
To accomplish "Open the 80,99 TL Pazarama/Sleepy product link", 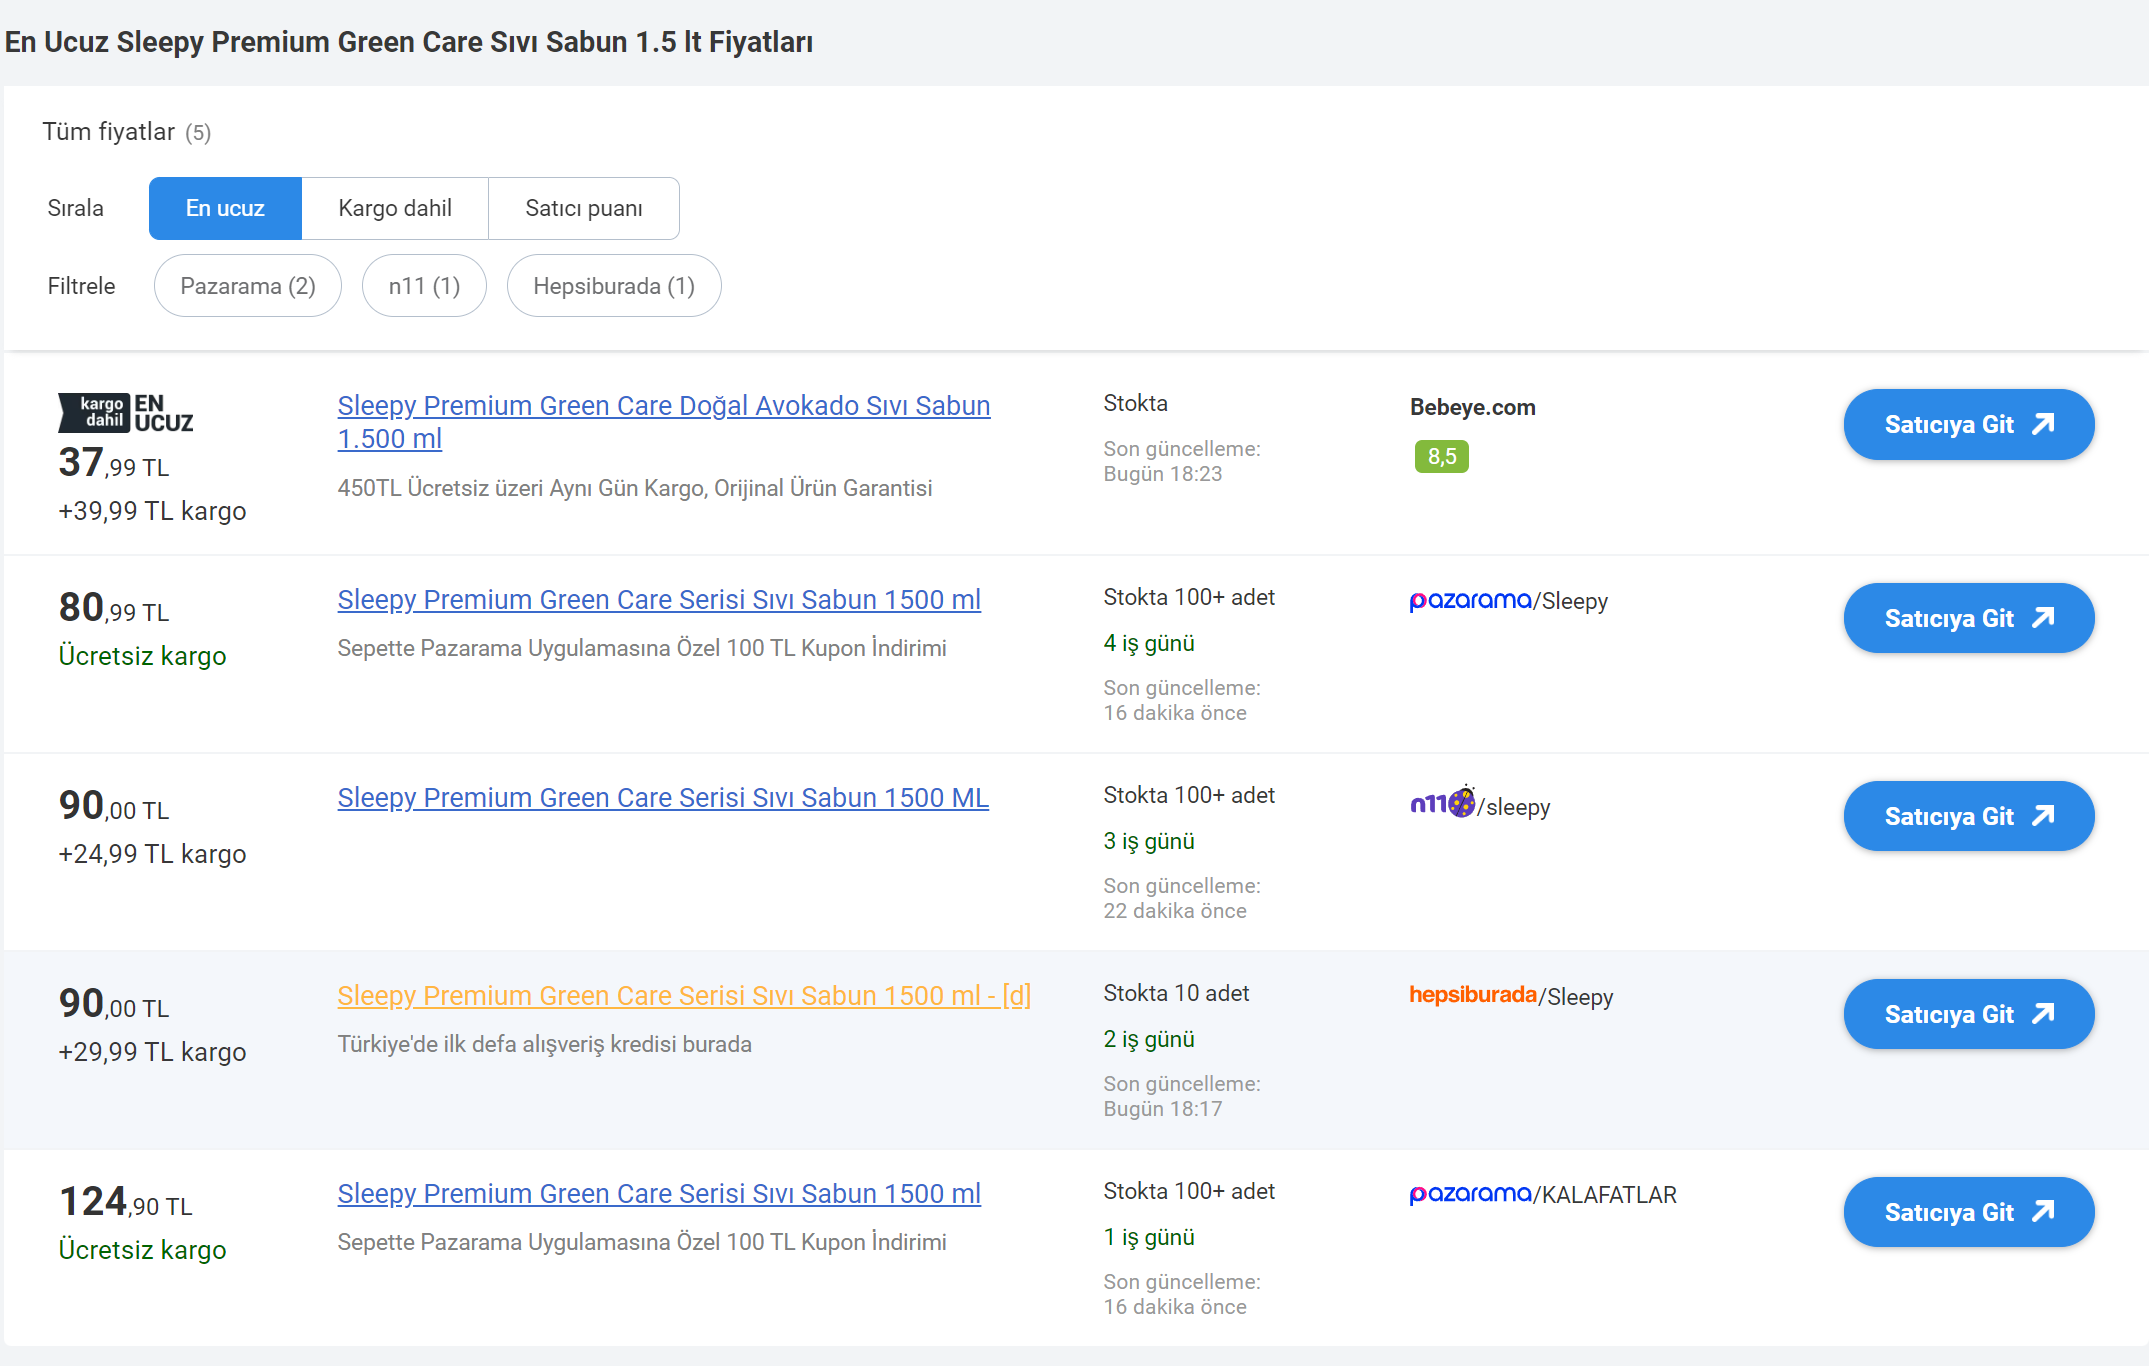I will tap(659, 599).
